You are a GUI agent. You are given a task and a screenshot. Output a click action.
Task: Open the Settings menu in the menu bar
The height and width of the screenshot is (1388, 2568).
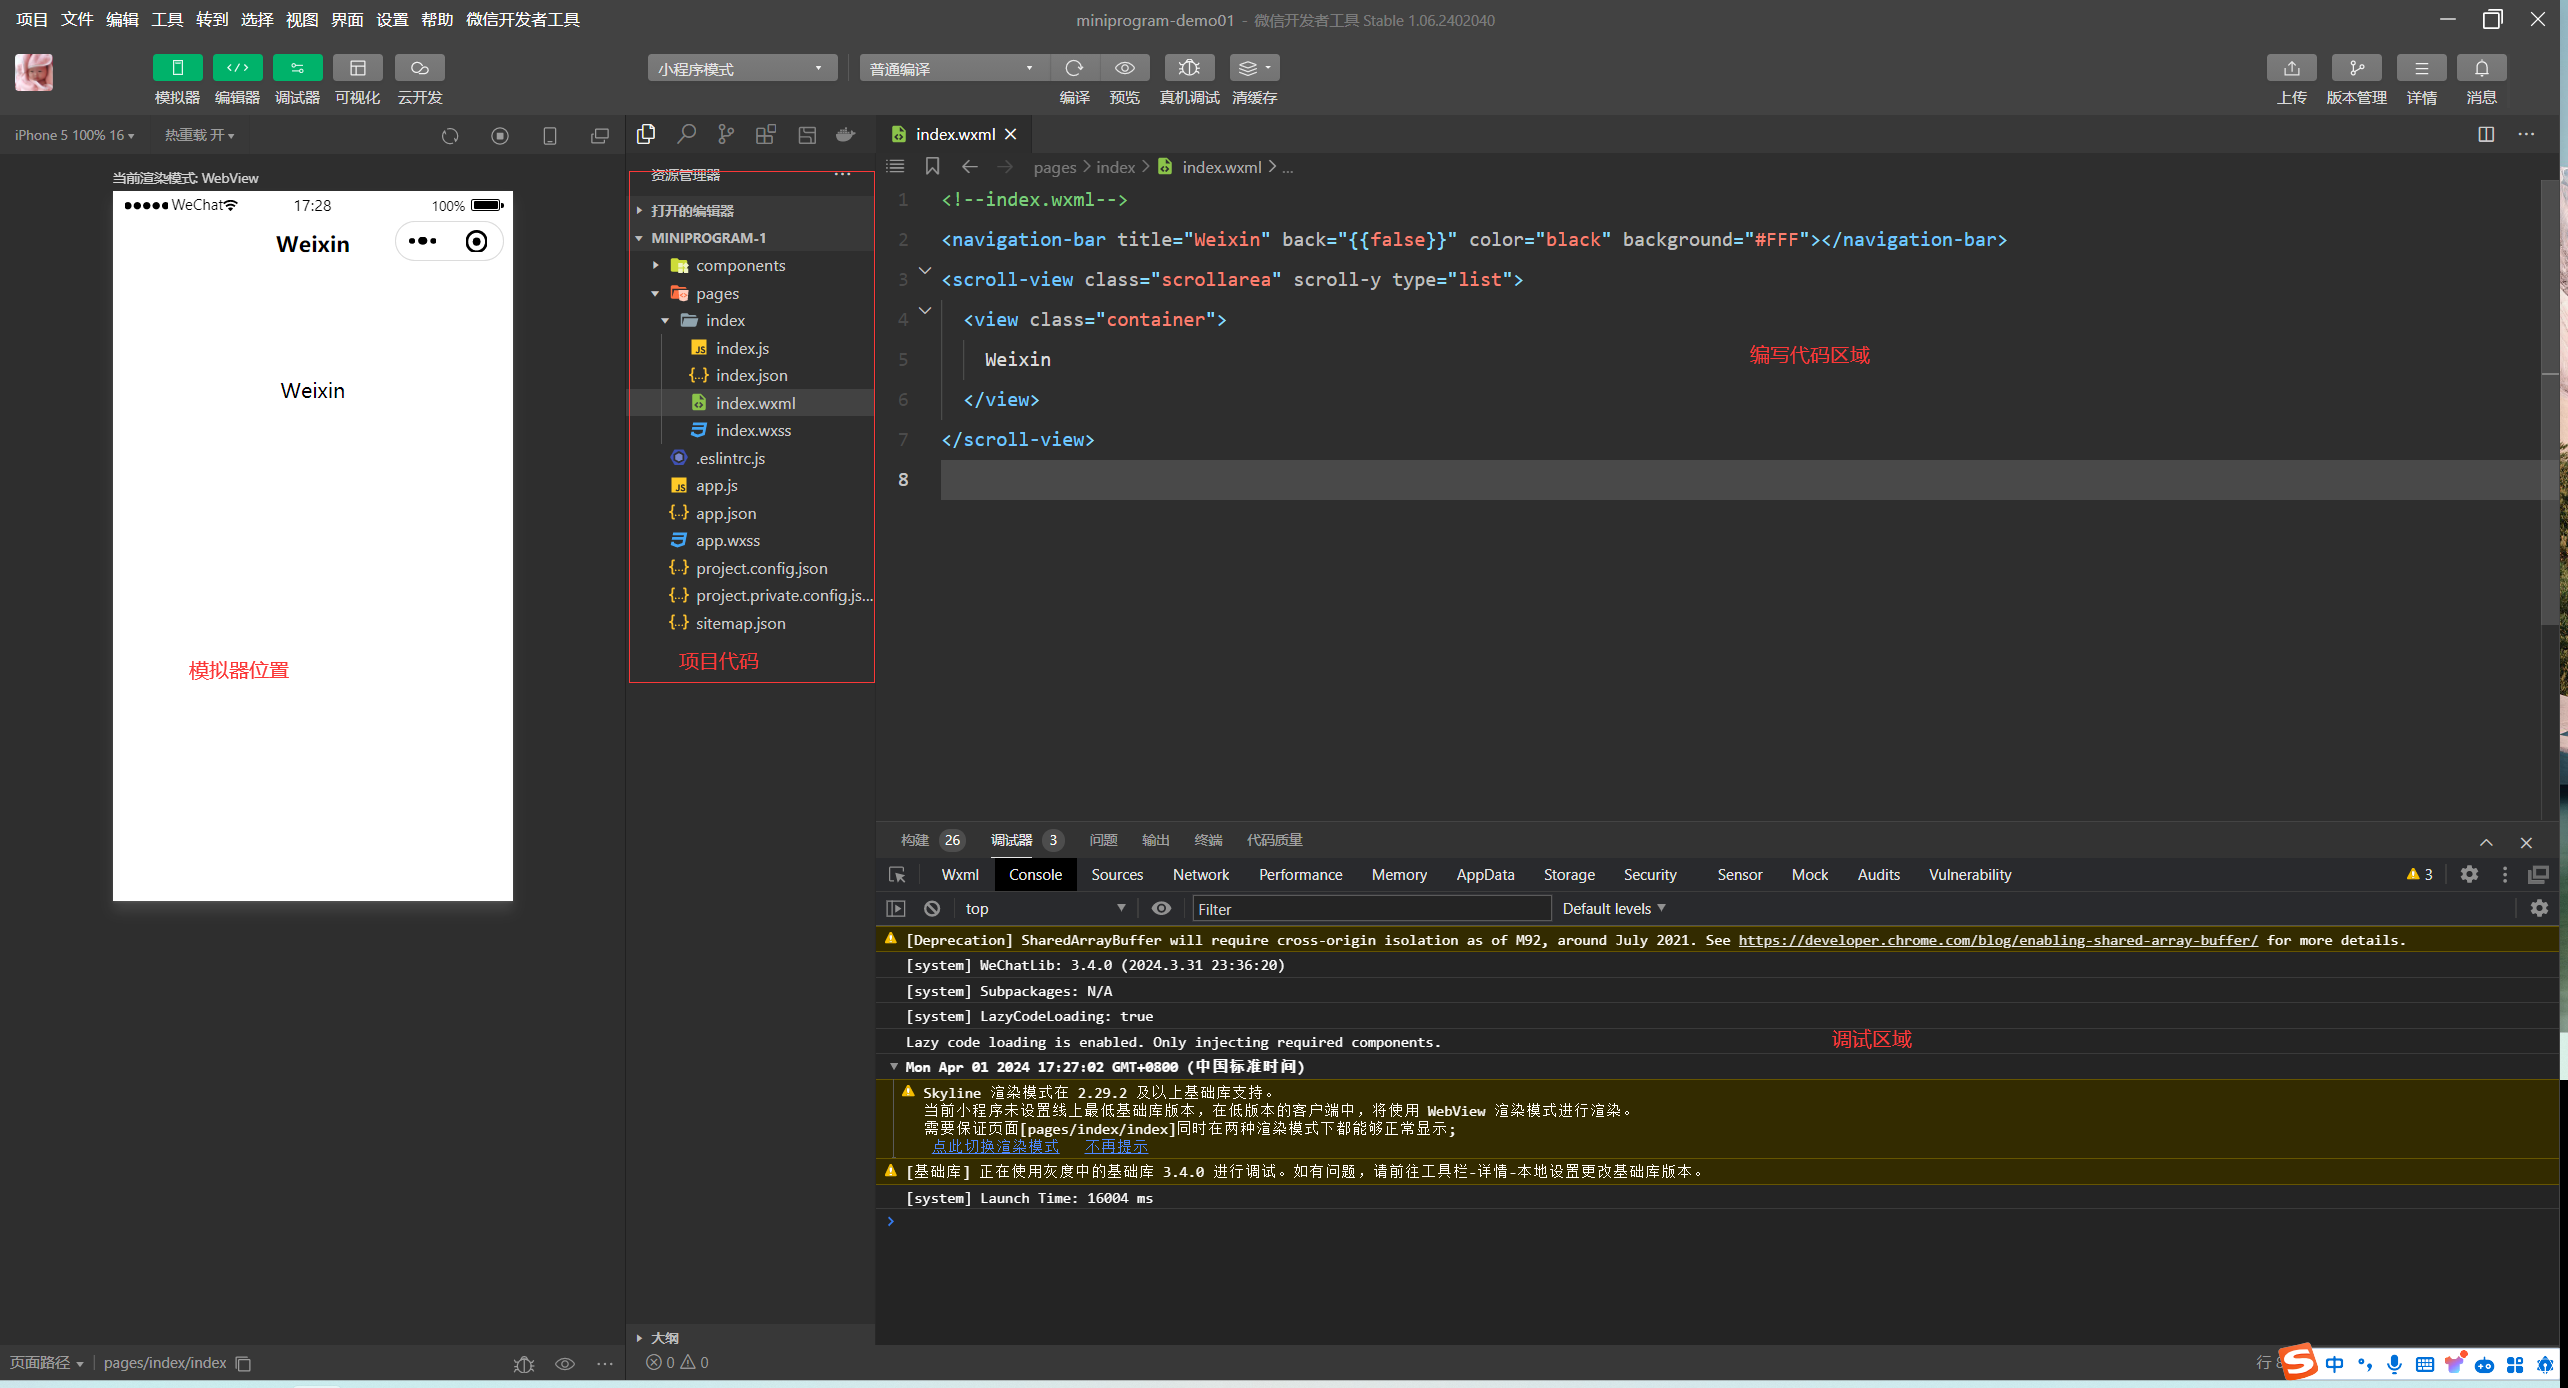tap(392, 19)
